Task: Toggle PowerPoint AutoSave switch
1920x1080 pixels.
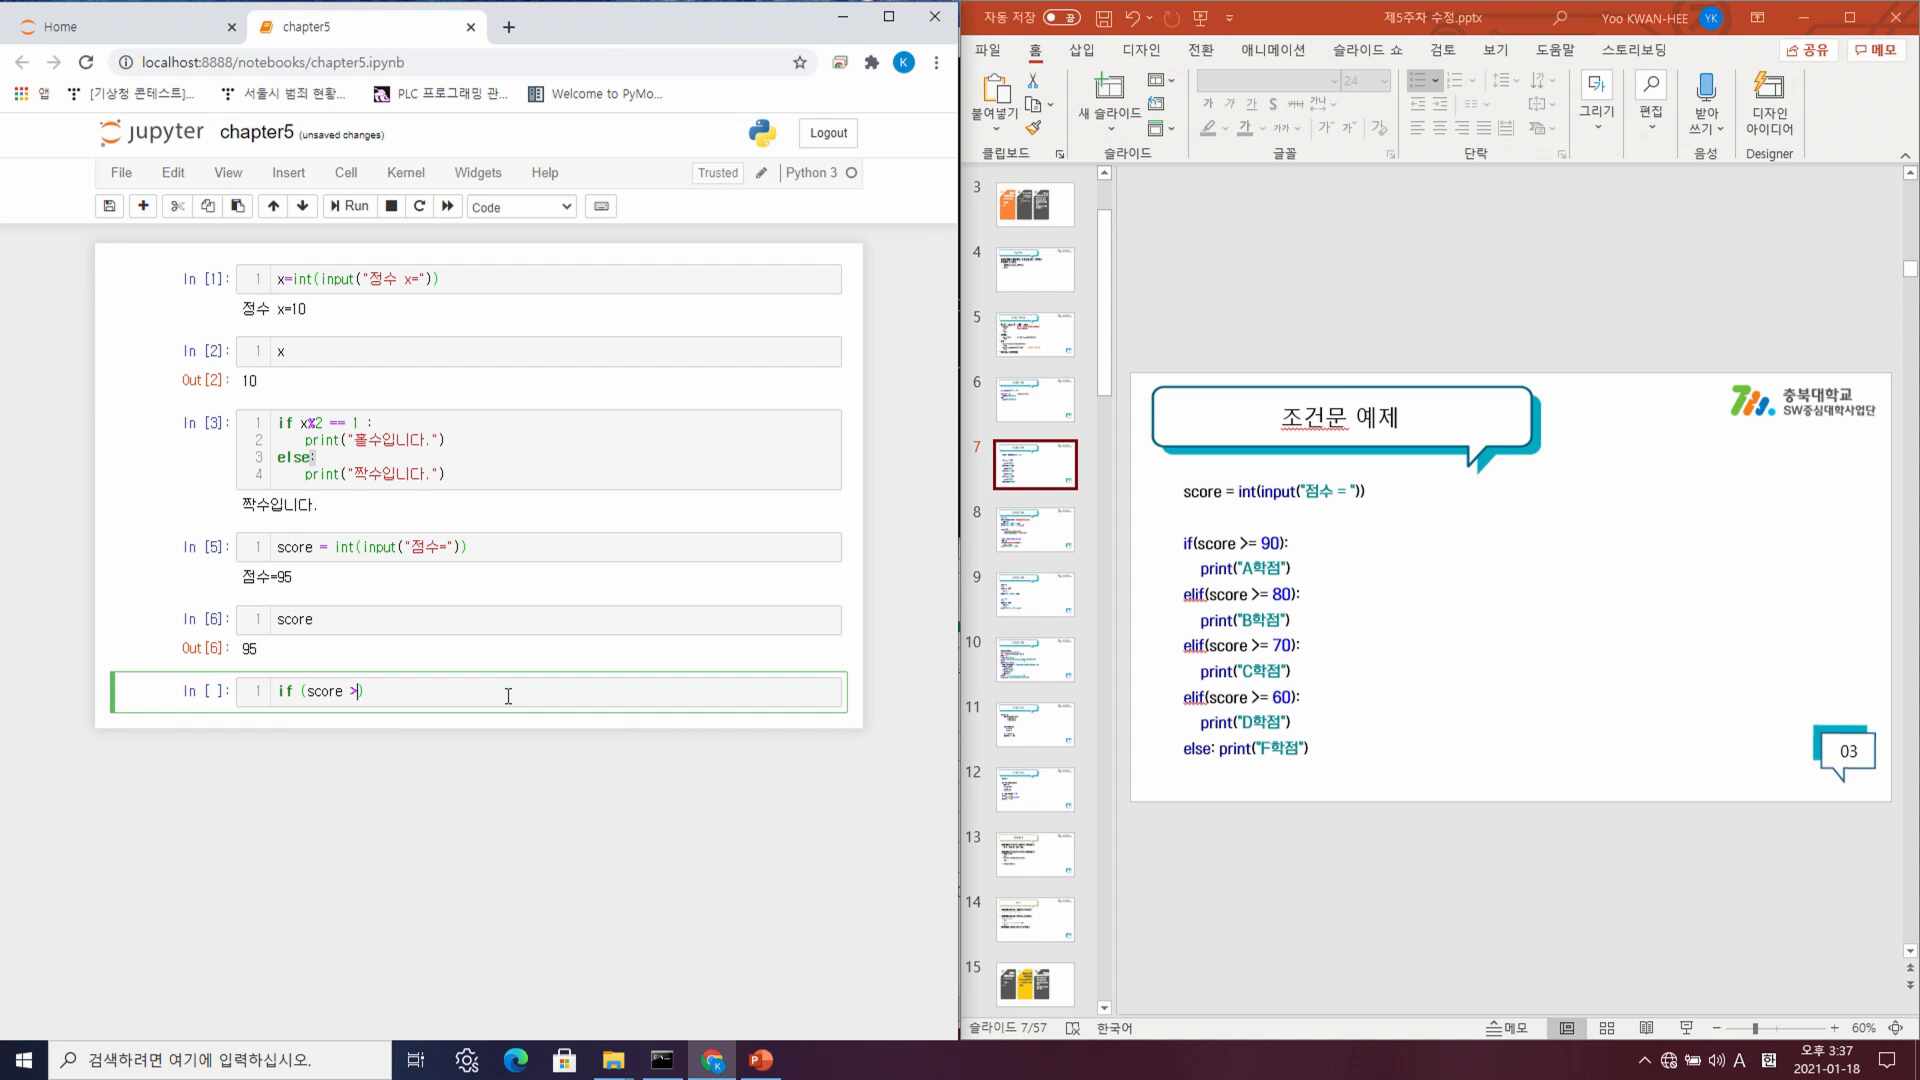Action: tap(1061, 18)
